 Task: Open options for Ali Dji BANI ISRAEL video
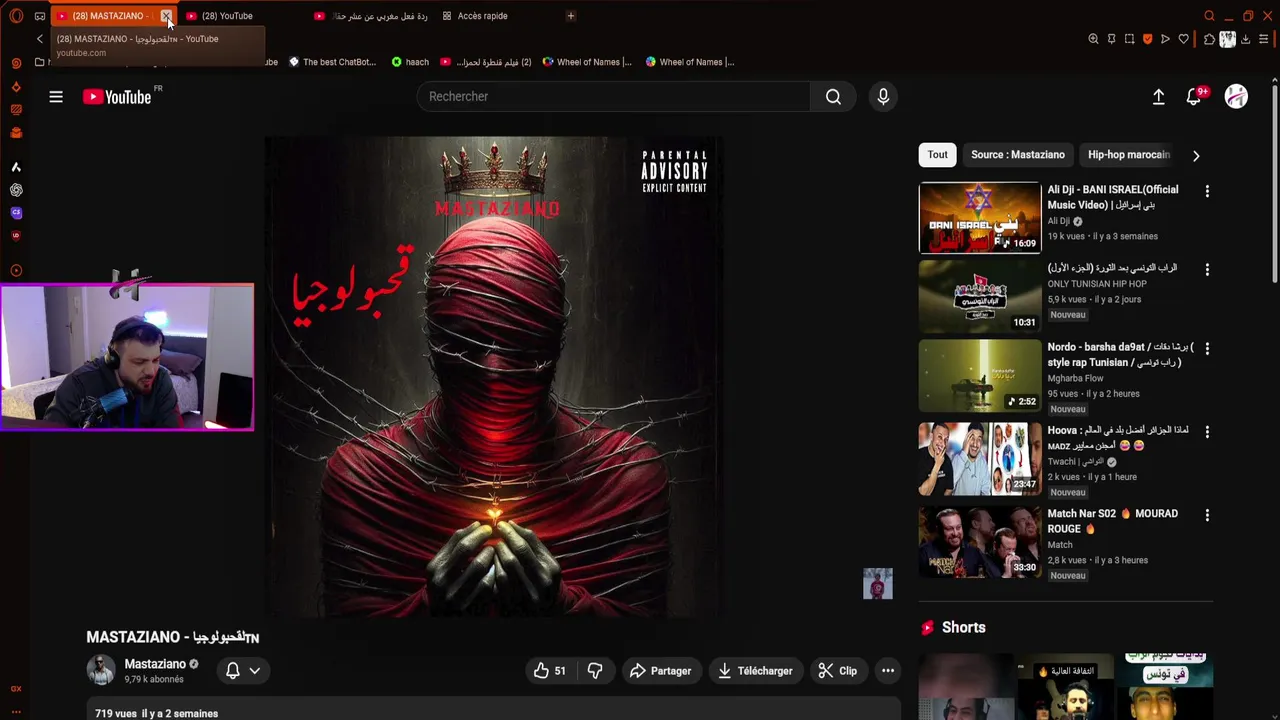[x=1207, y=191]
